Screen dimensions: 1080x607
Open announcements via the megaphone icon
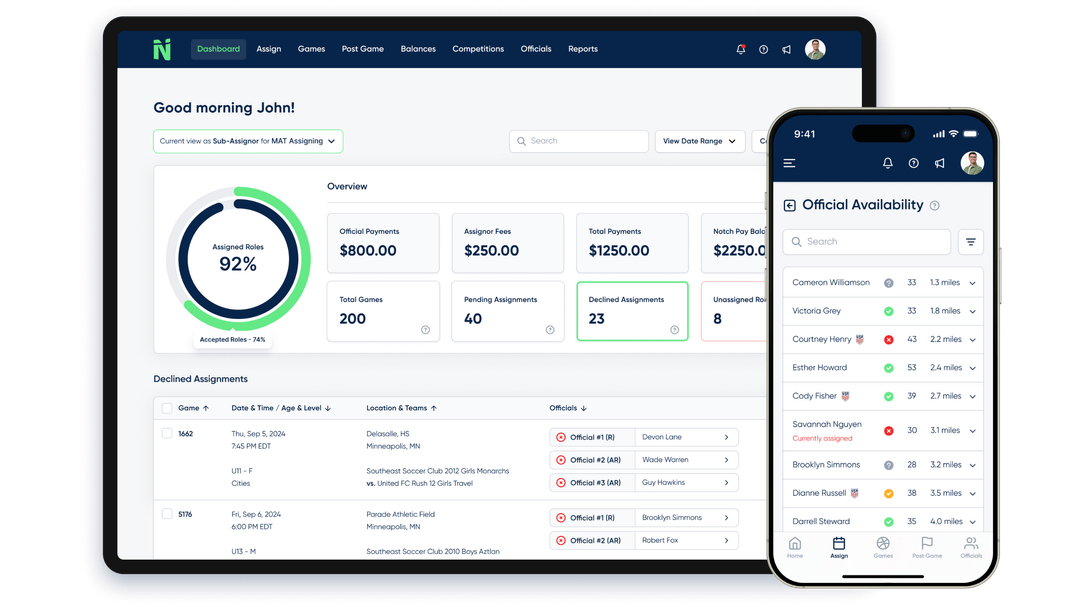[786, 49]
